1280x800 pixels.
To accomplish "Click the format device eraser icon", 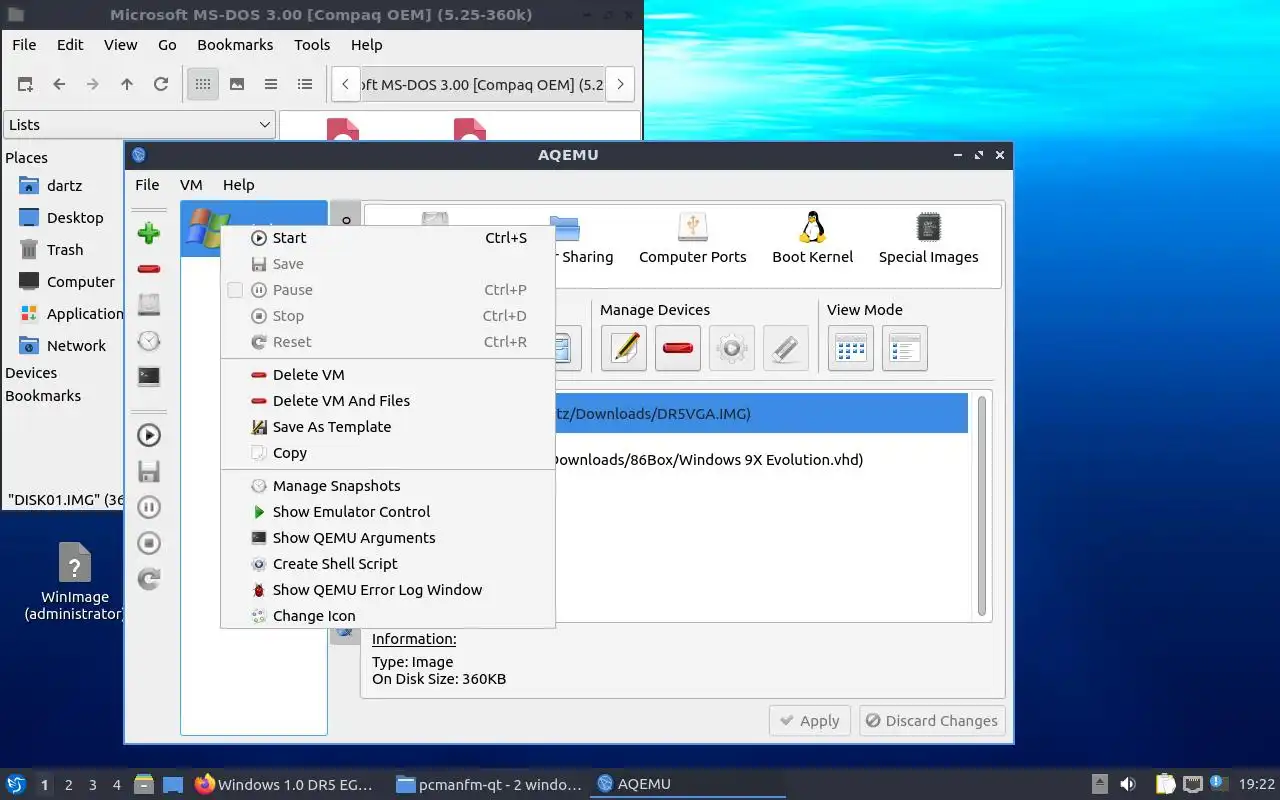I will pyautogui.click(x=786, y=348).
